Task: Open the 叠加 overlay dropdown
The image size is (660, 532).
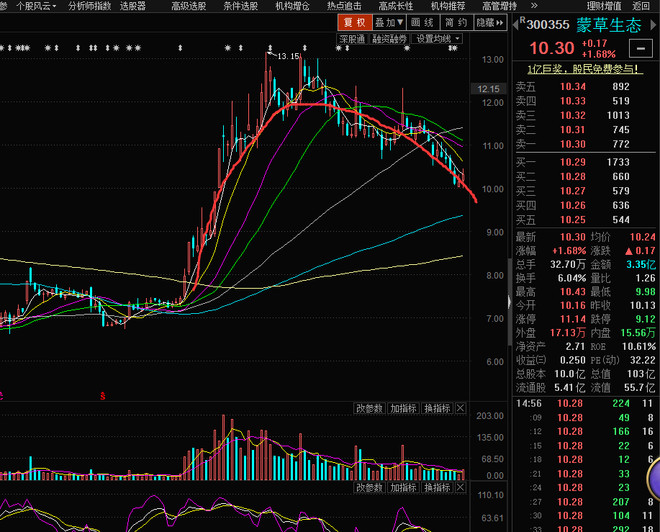Action: [x=389, y=22]
